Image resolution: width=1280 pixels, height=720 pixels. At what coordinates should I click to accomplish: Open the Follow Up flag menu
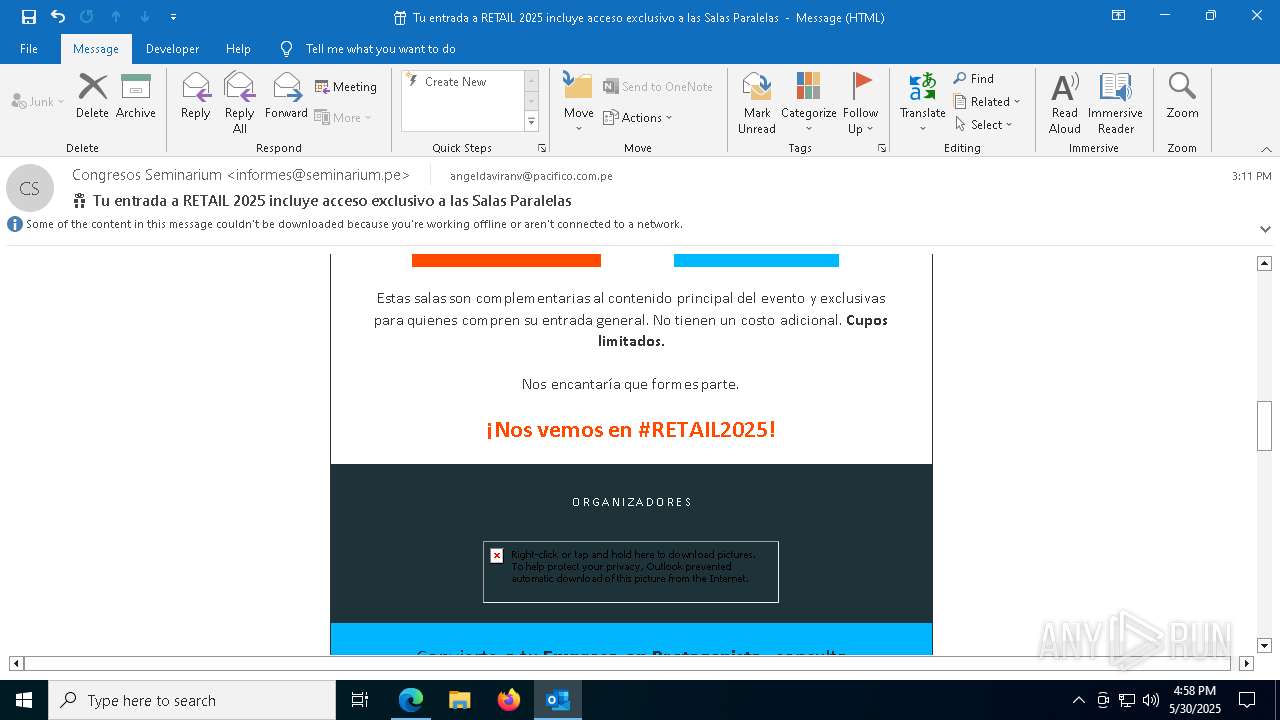(x=860, y=102)
